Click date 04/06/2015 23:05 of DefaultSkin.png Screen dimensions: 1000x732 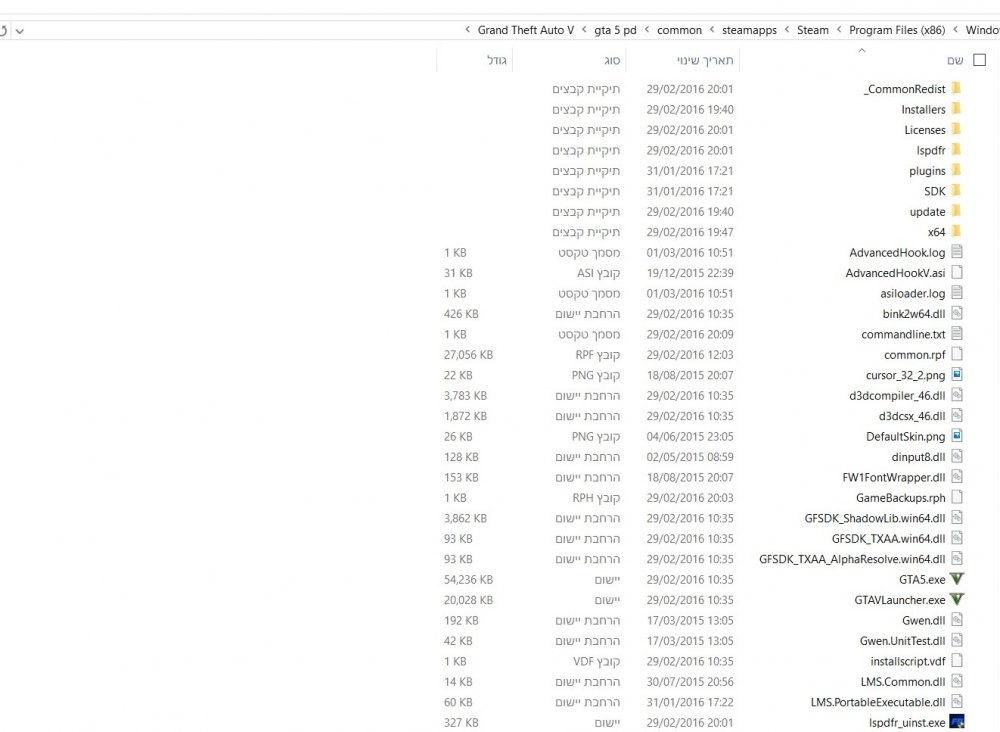689,436
